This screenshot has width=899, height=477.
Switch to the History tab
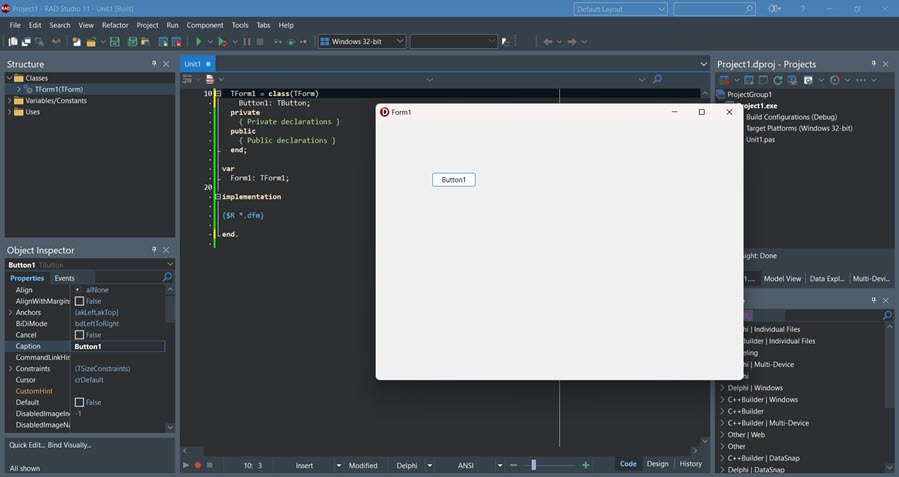pos(690,464)
